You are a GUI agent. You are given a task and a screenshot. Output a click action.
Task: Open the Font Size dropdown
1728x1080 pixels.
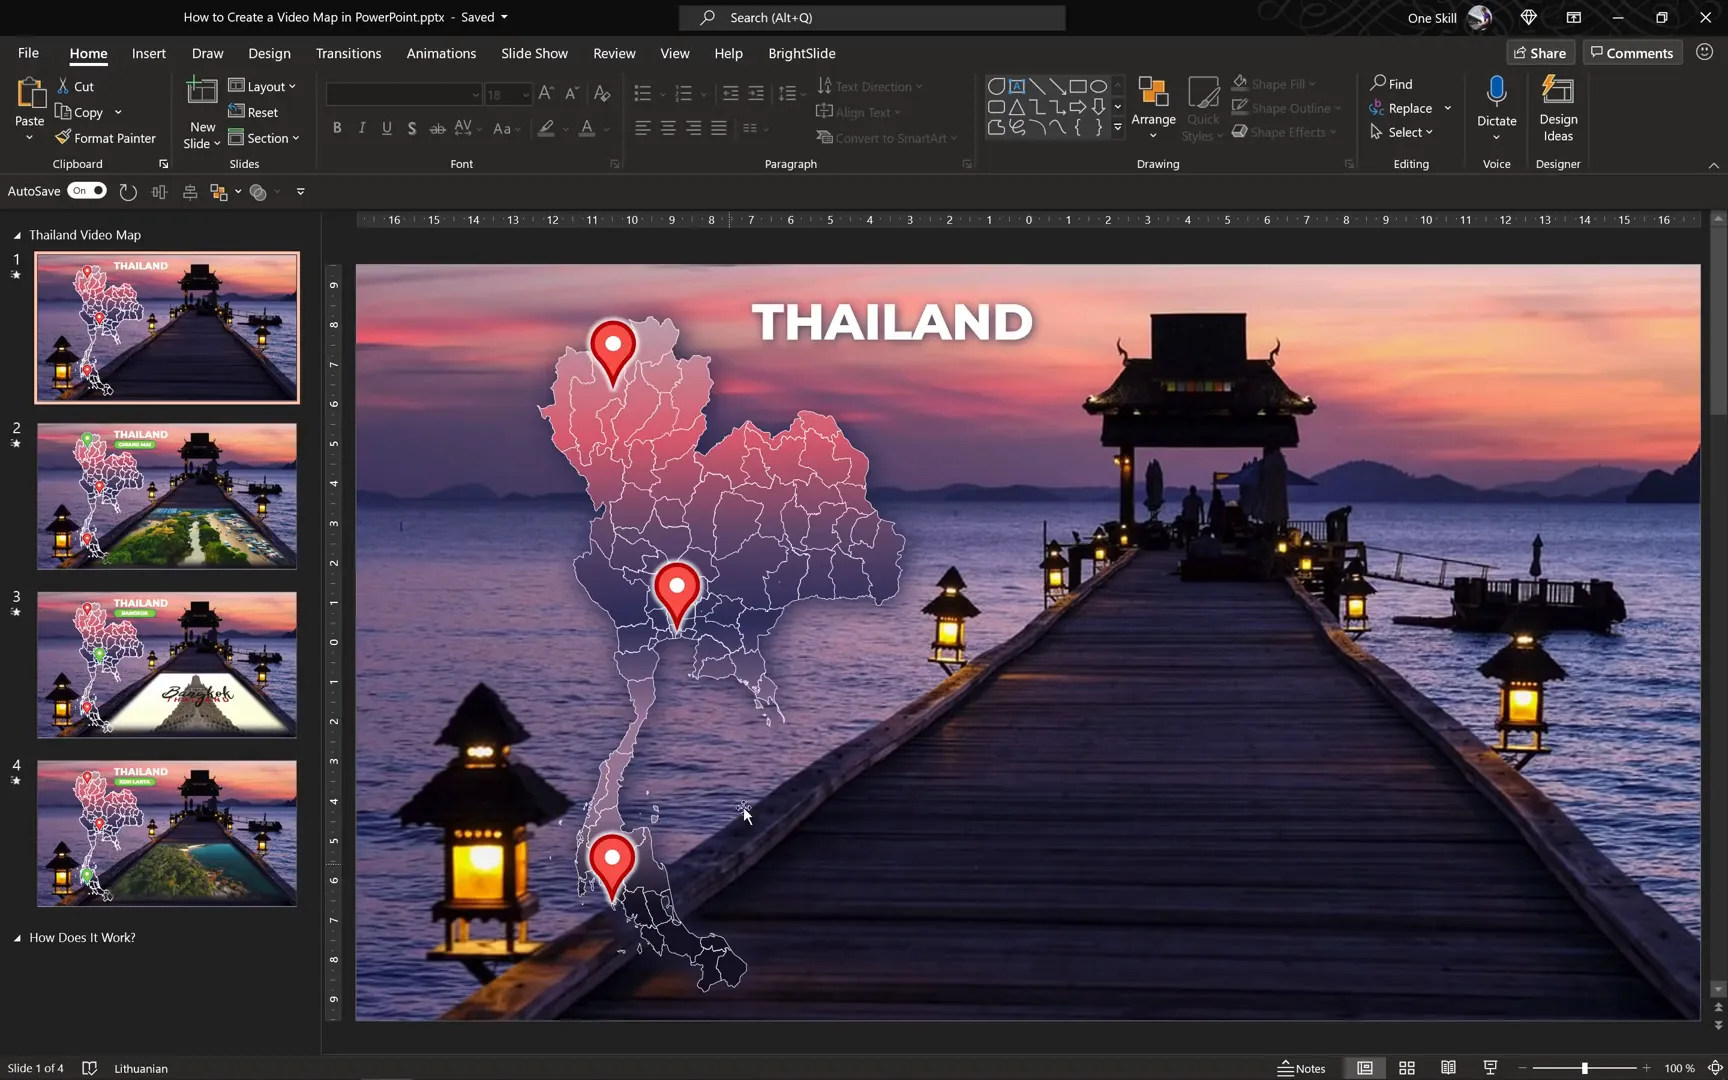coord(526,94)
